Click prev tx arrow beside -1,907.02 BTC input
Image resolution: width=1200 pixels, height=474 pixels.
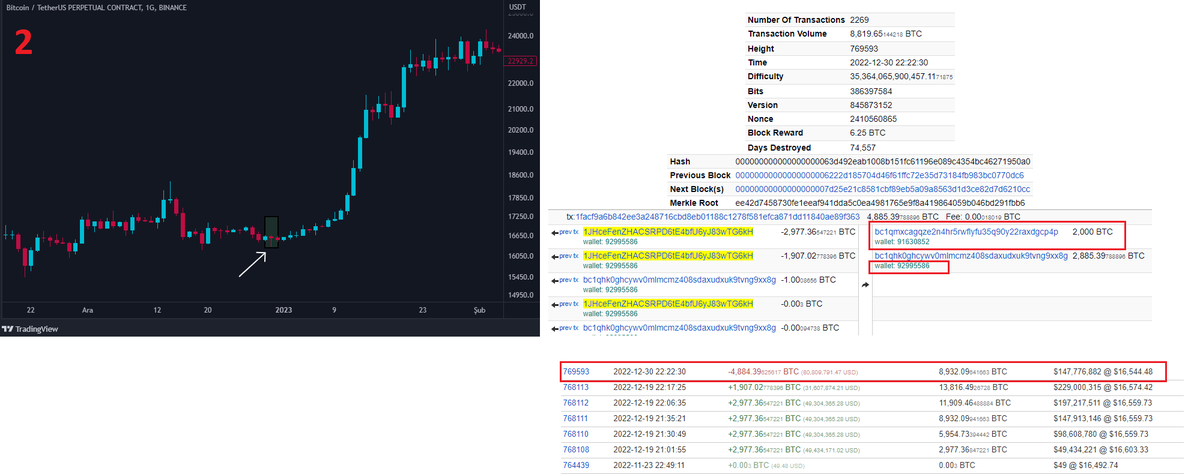(x=564, y=256)
